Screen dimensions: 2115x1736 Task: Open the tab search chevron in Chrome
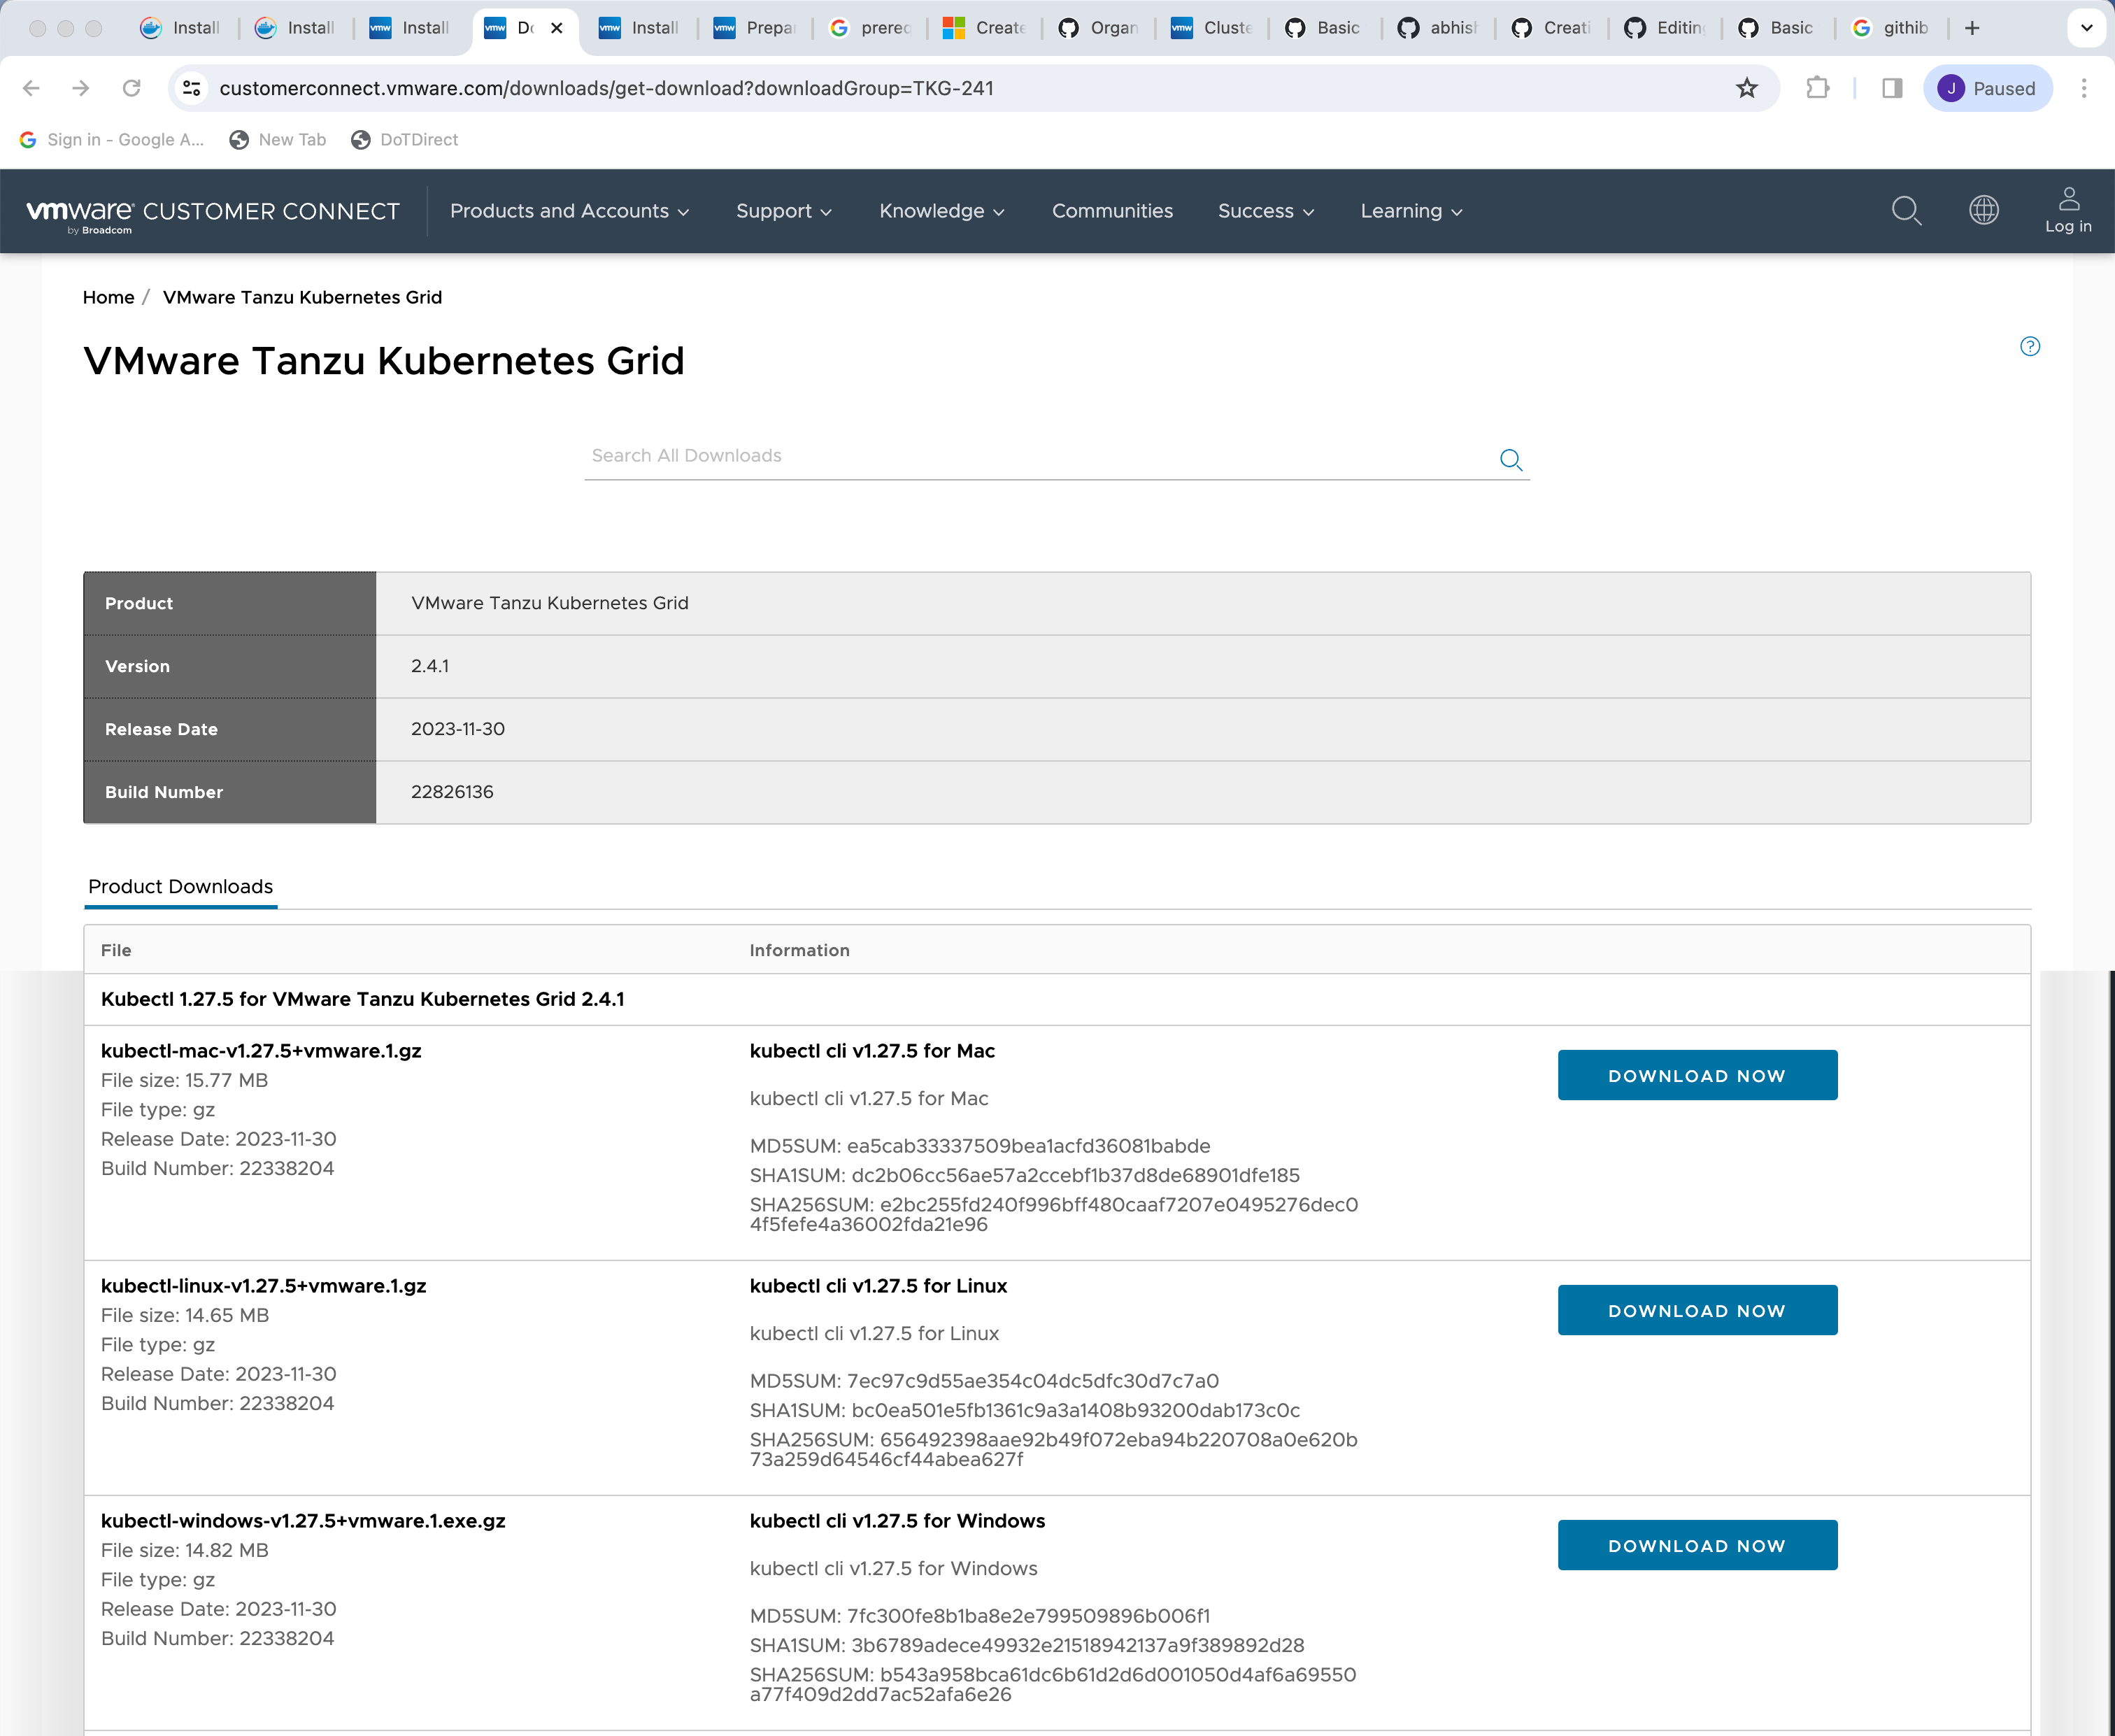point(2086,28)
